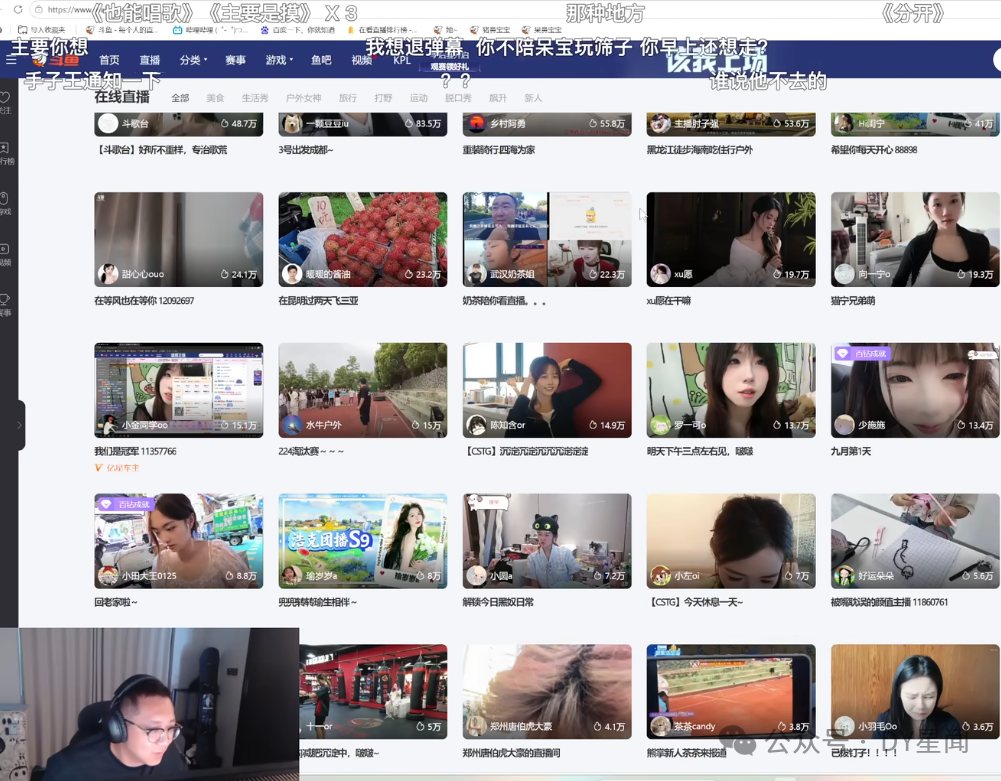The height and width of the screenshot is (781, 1001).
Task: Reload the page with the browser refresh icon
Action: (x=18, y=10)
